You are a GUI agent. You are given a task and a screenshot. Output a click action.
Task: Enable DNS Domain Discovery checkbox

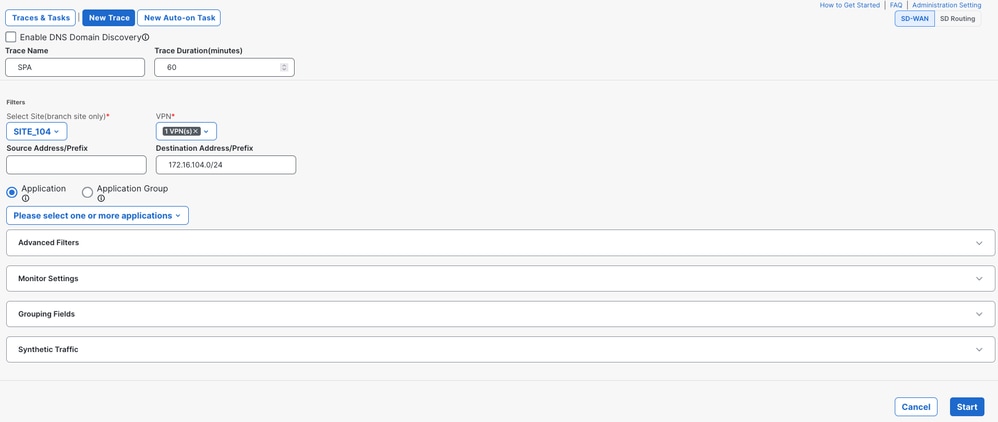[11, 37]
